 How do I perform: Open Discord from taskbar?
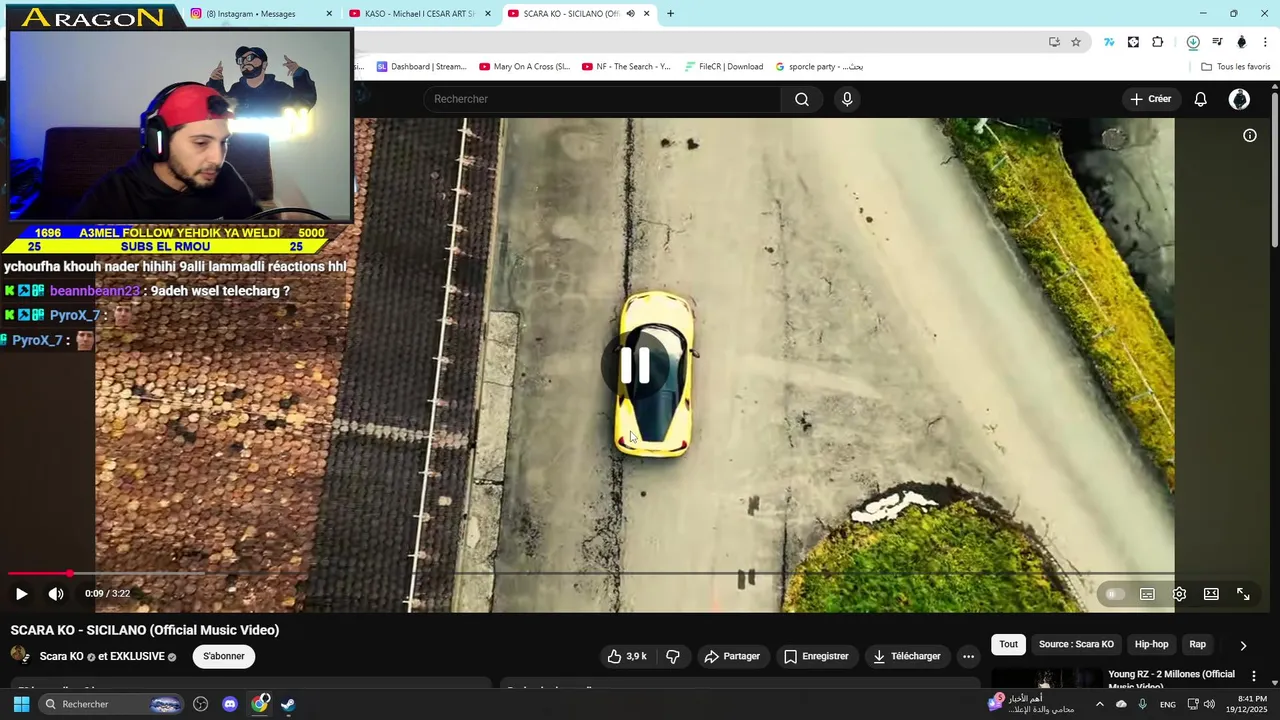(230, 704)
